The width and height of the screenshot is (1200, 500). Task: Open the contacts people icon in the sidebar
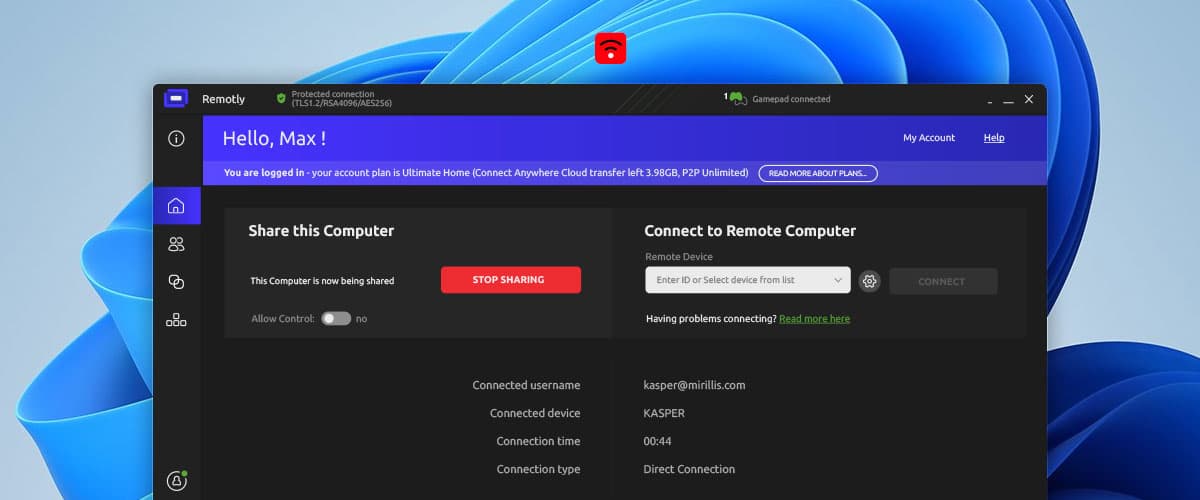coord(176,244)
